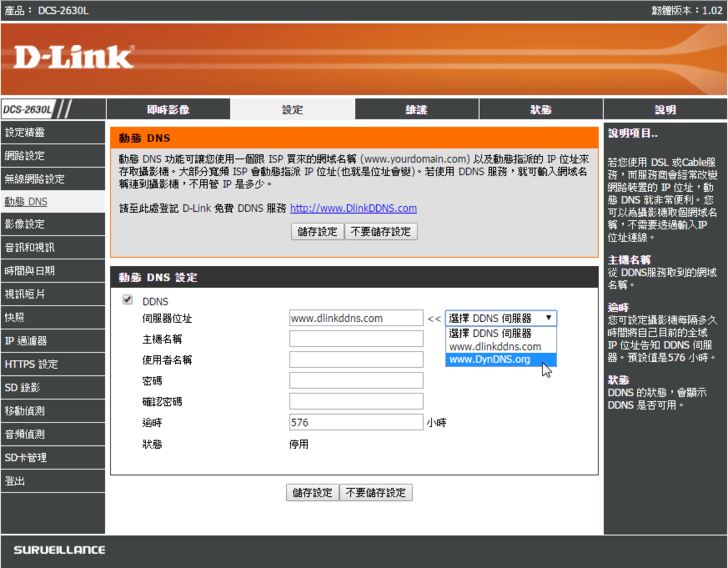This screenshot has height=568, width=728.
Task: Click the 逾時 field showing 576
Action: [356, 423]
